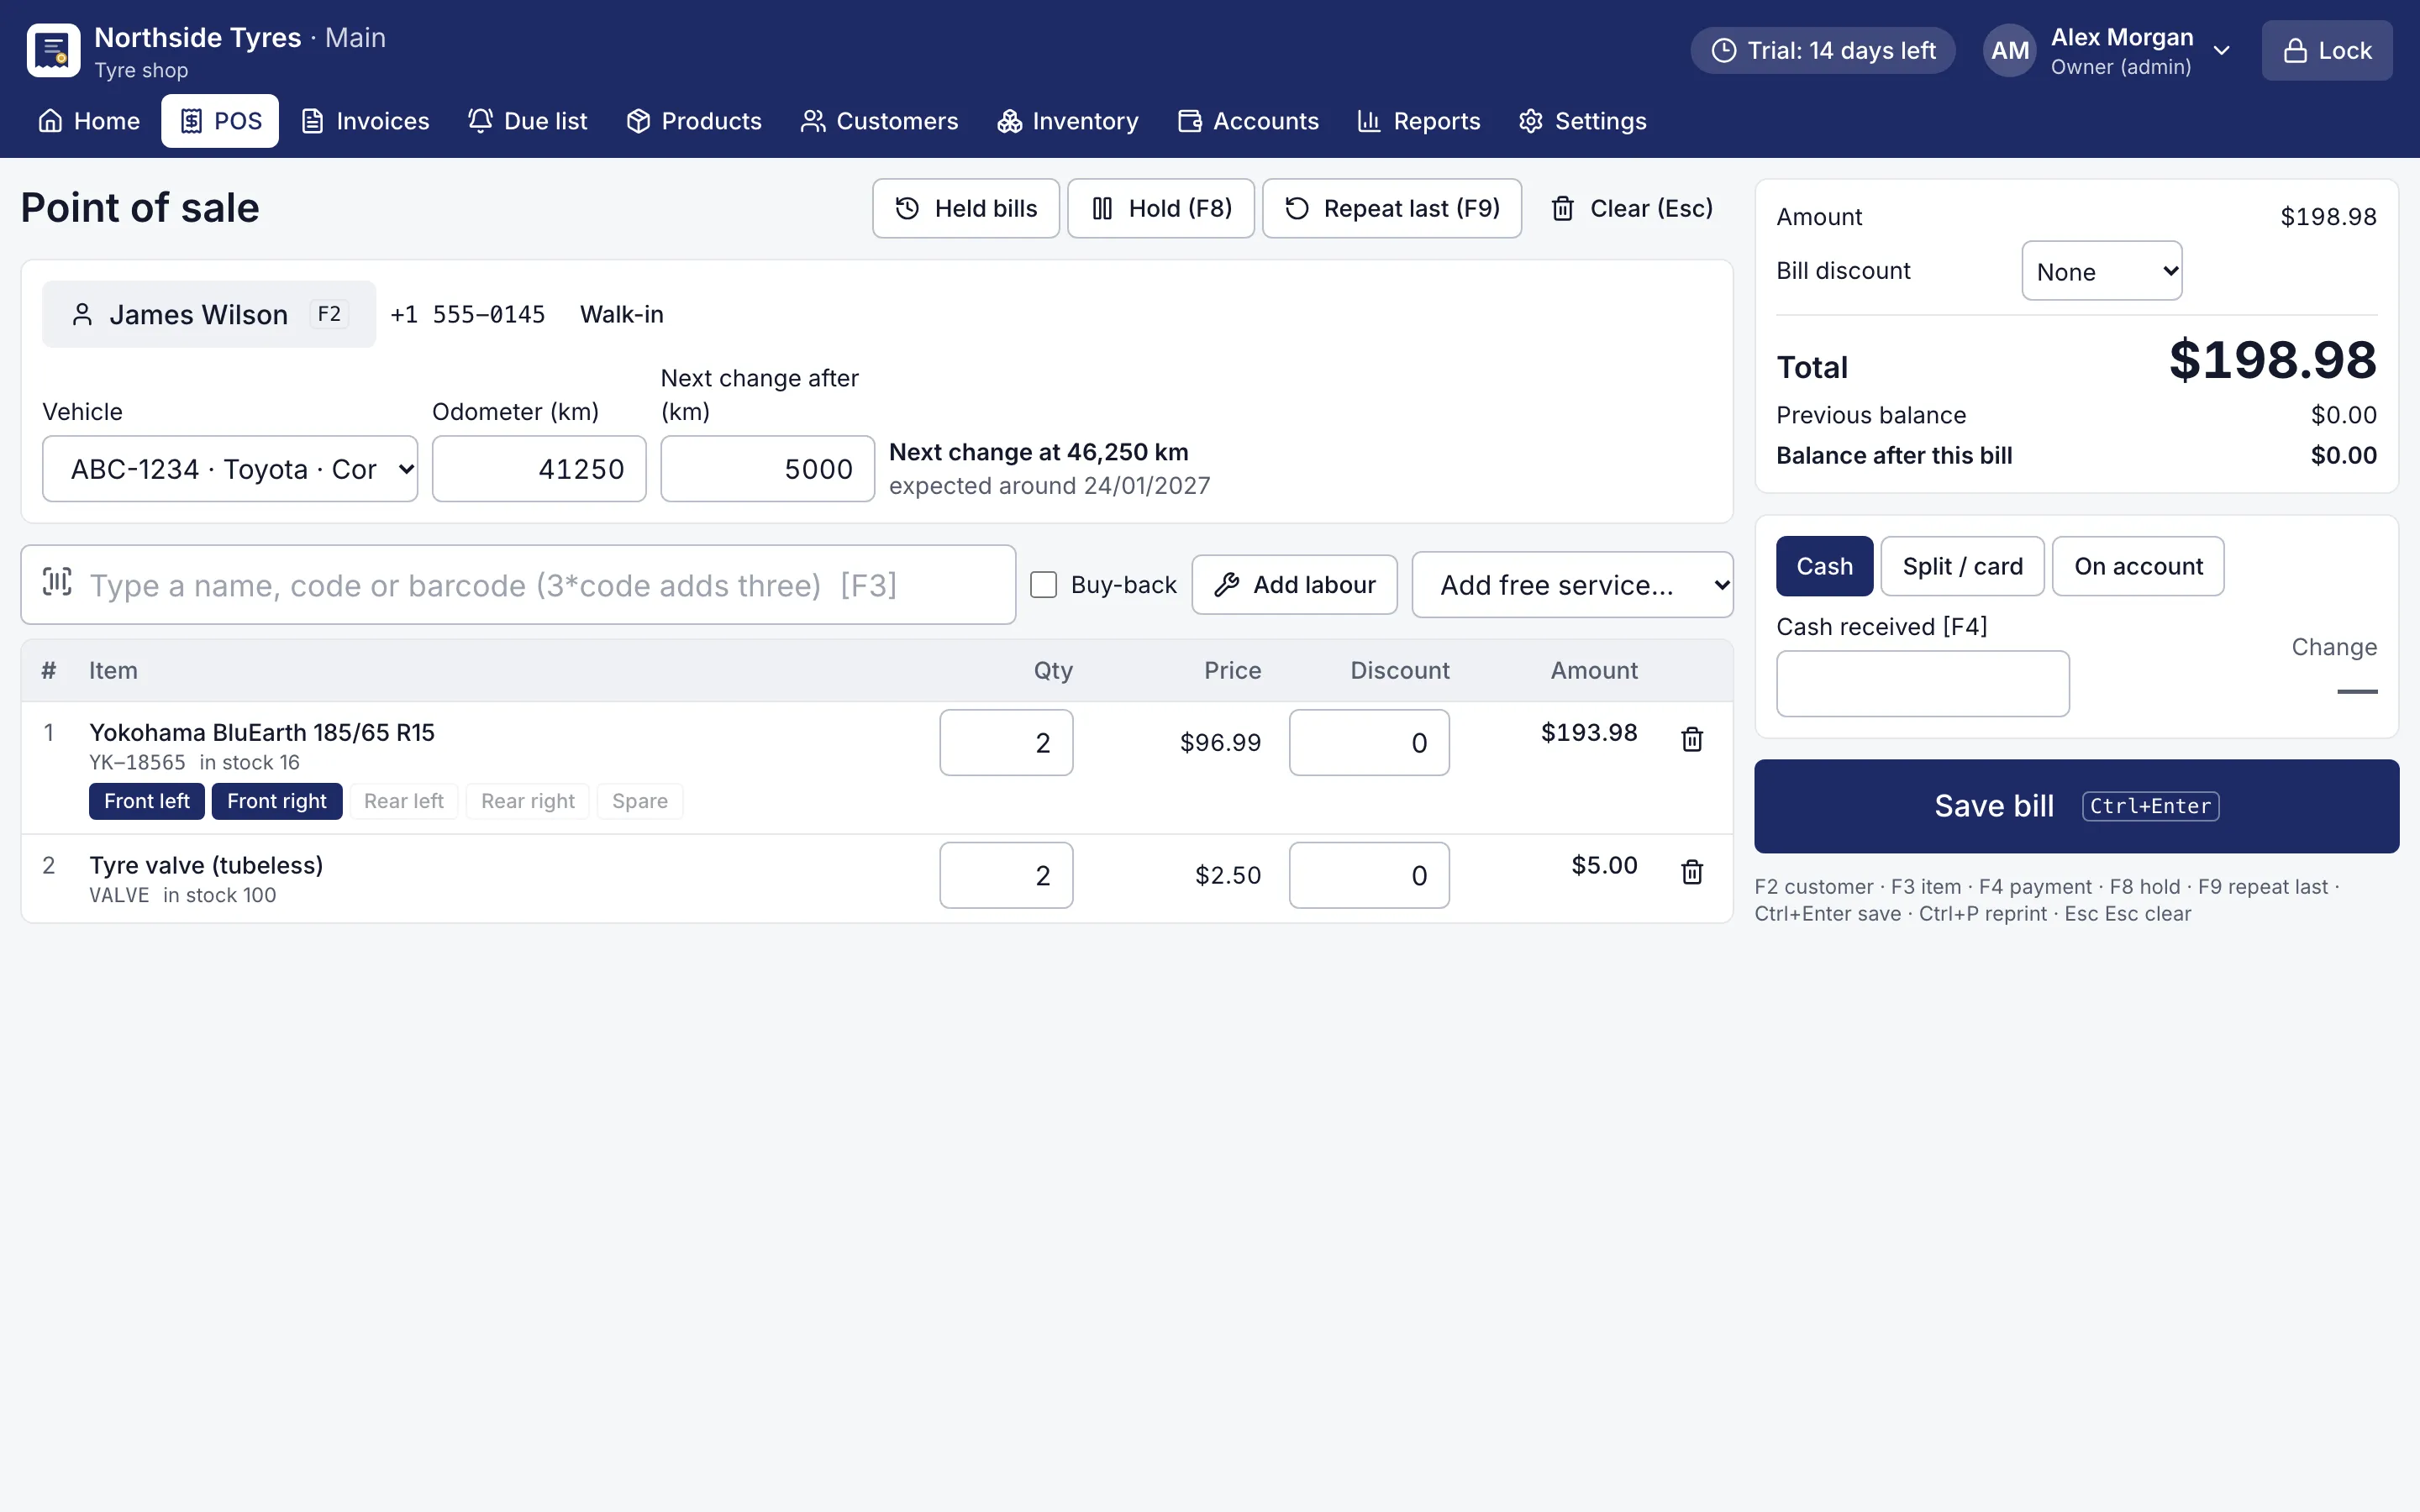Click the barcode scanner icon in search

[x=57, y=582]
